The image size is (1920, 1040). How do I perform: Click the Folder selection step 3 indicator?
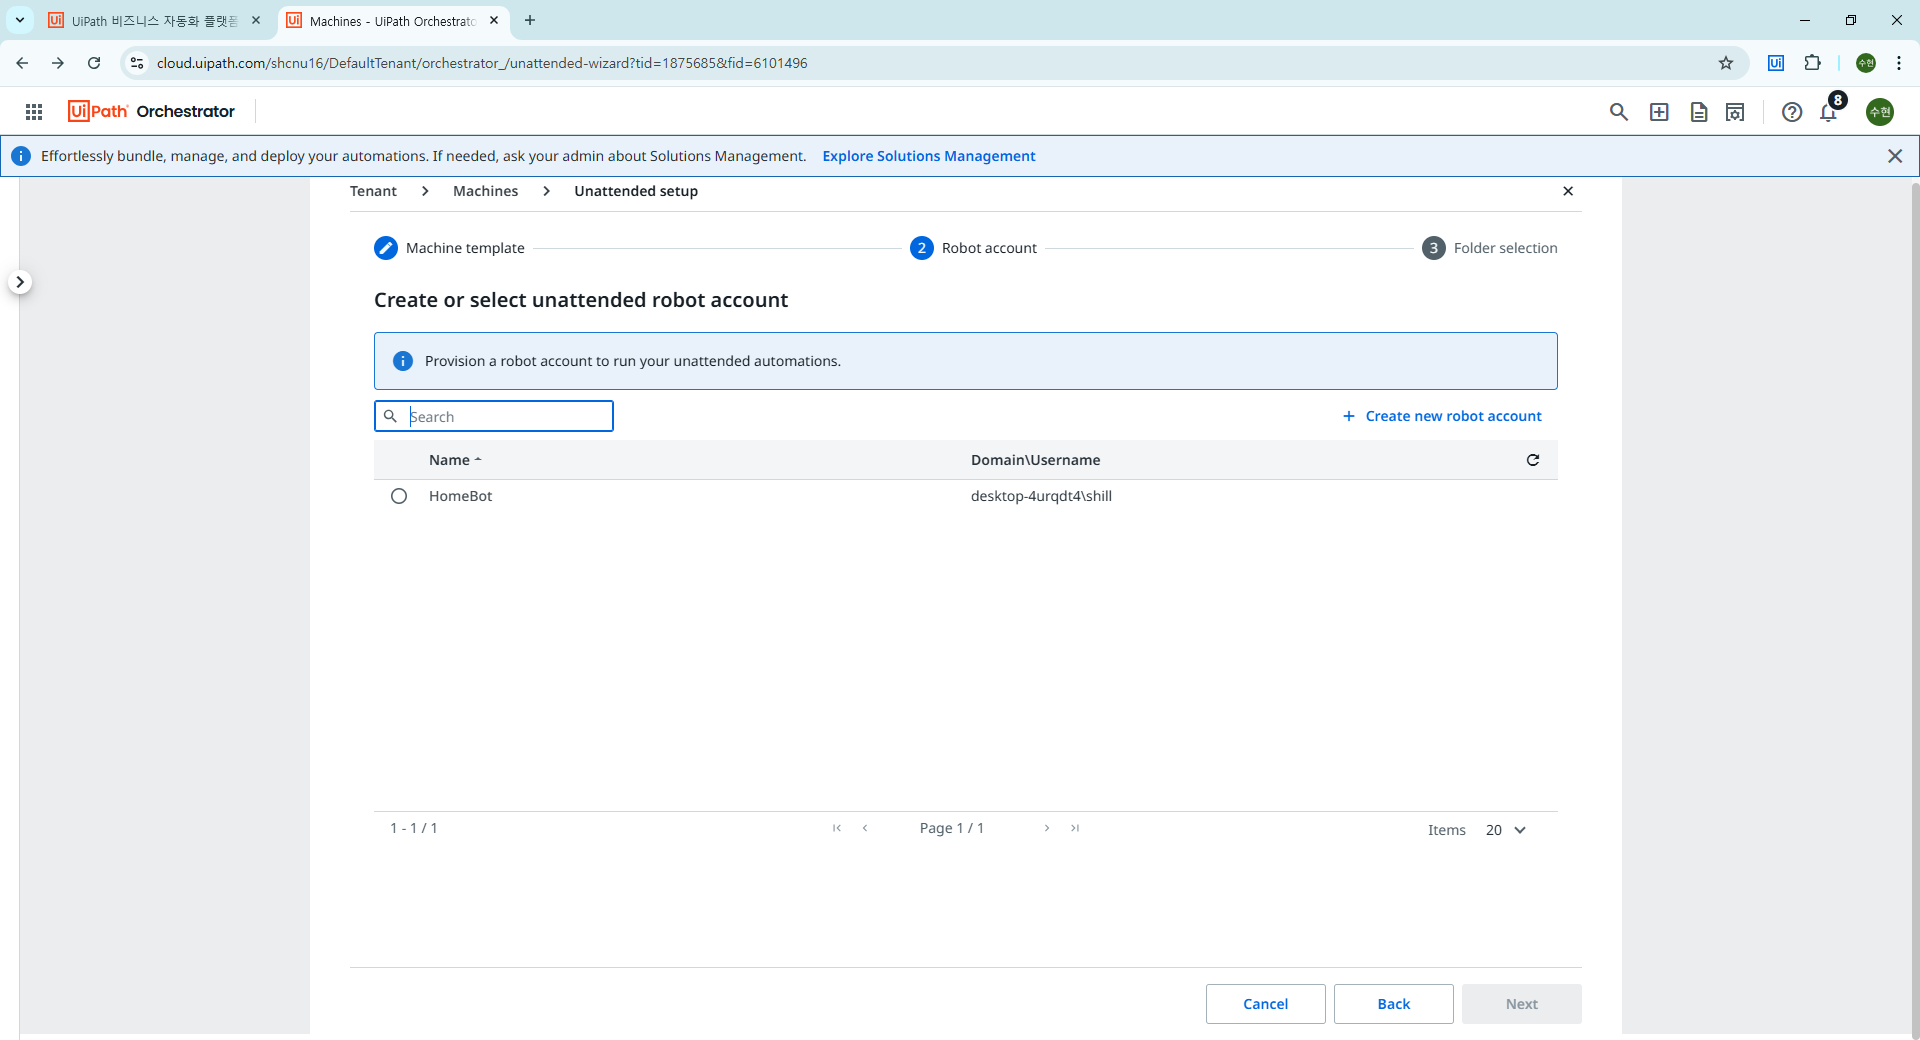[1434, 248]
